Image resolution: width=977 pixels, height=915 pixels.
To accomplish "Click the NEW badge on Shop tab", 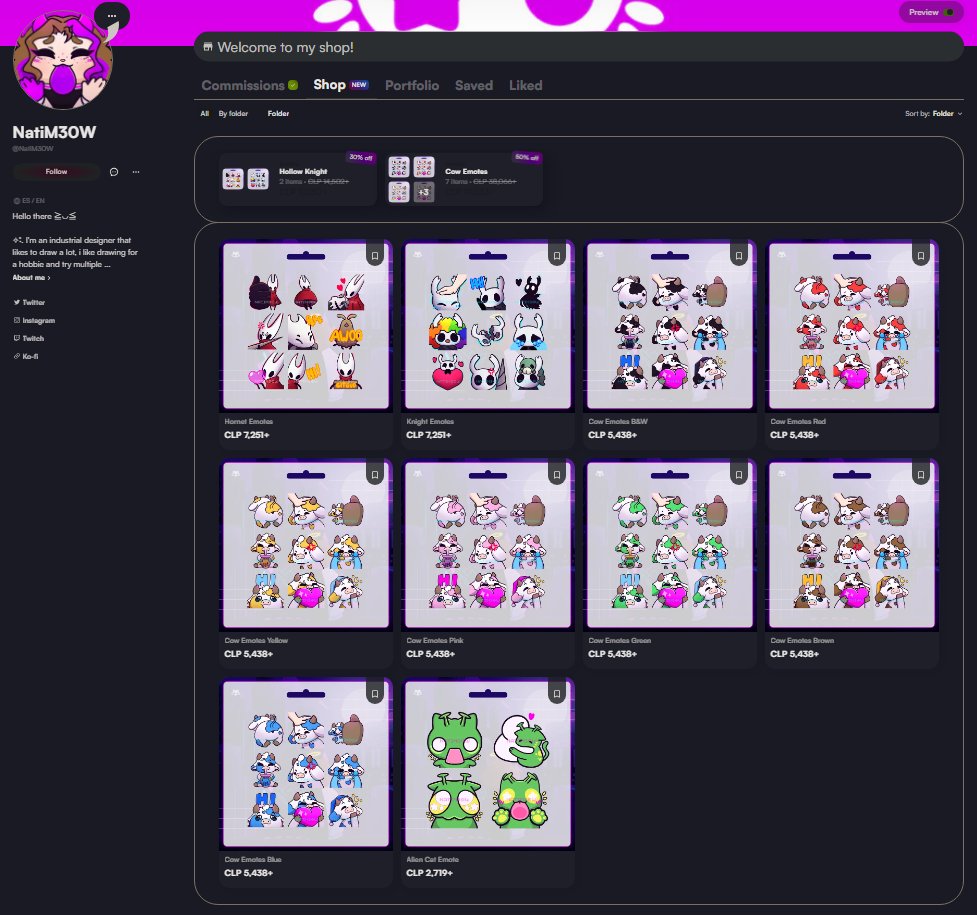I will [x=359, y=85].
